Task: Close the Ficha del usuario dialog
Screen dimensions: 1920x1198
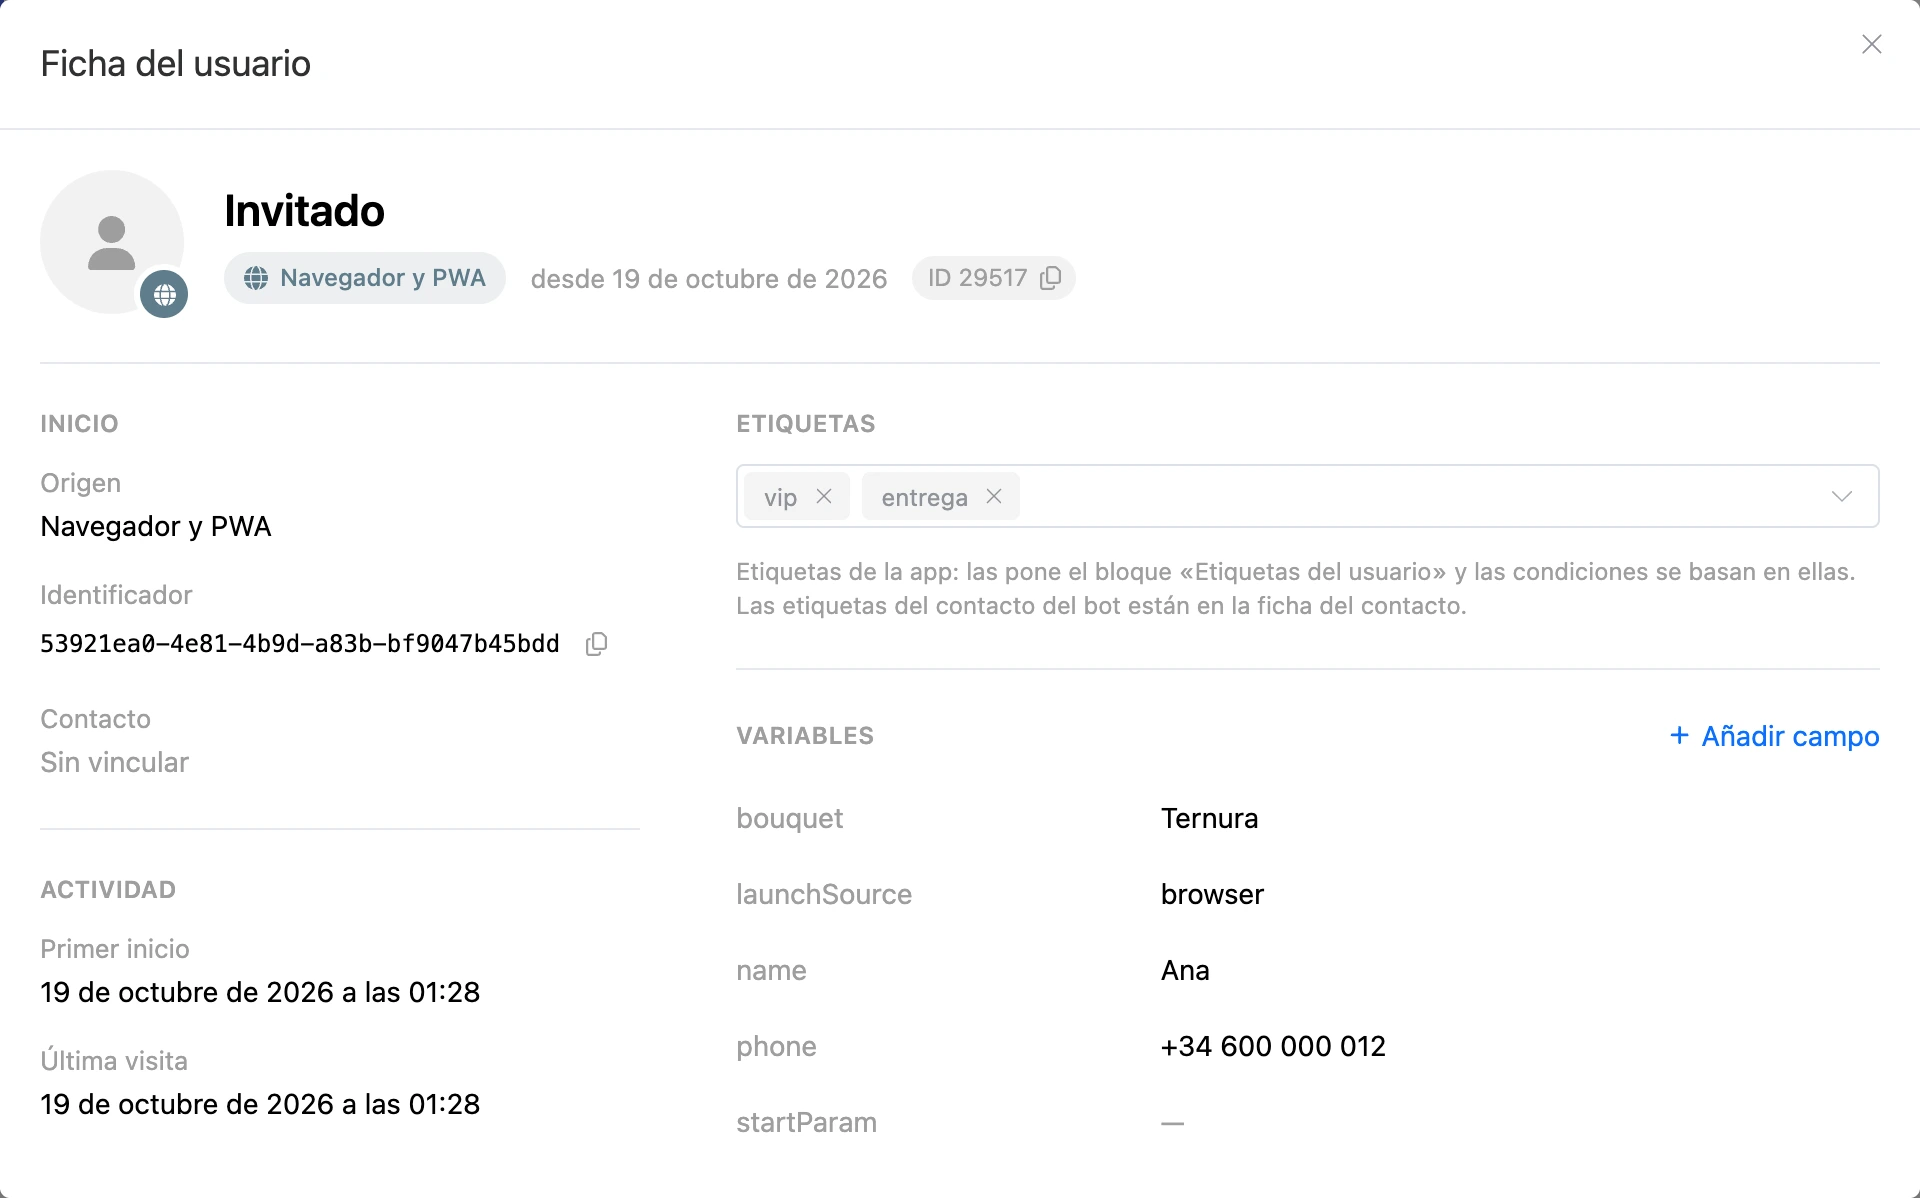Action: [x=1871, y=44]
